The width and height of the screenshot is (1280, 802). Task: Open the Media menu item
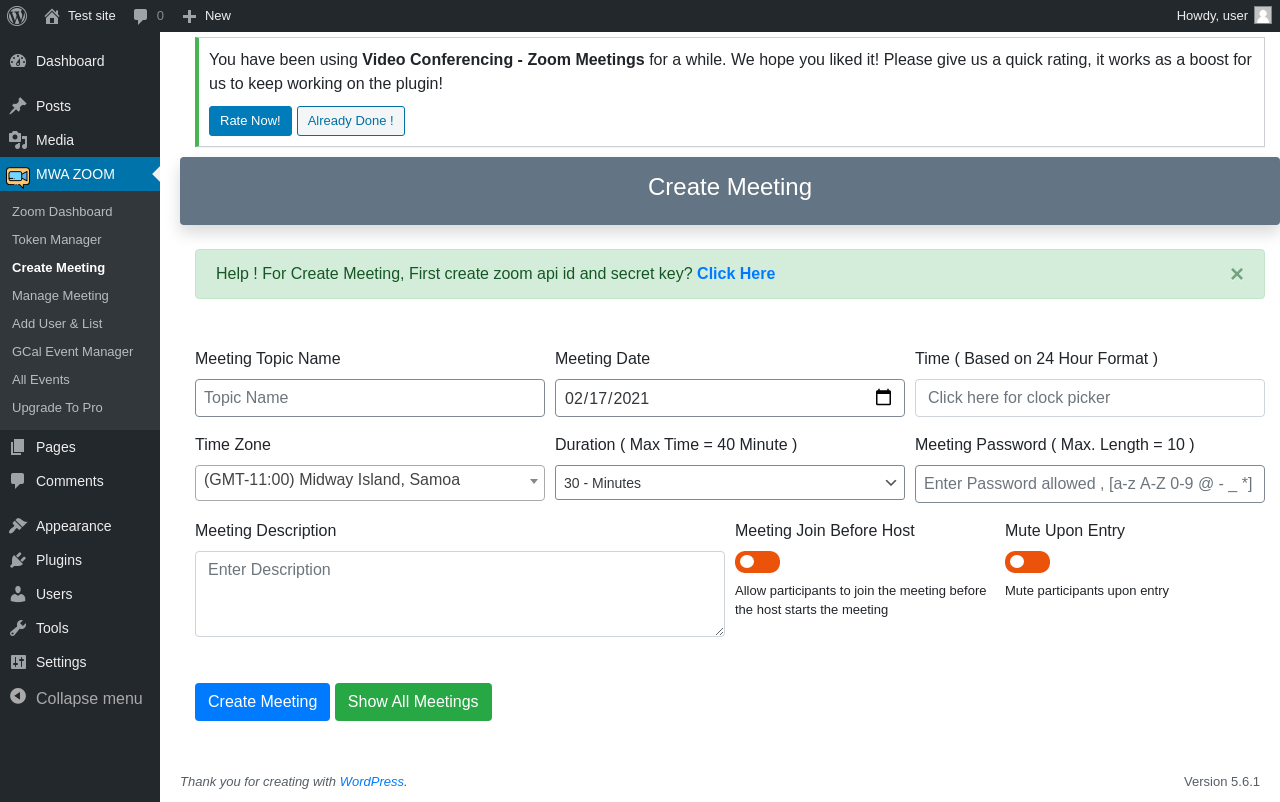coord(80,140)
